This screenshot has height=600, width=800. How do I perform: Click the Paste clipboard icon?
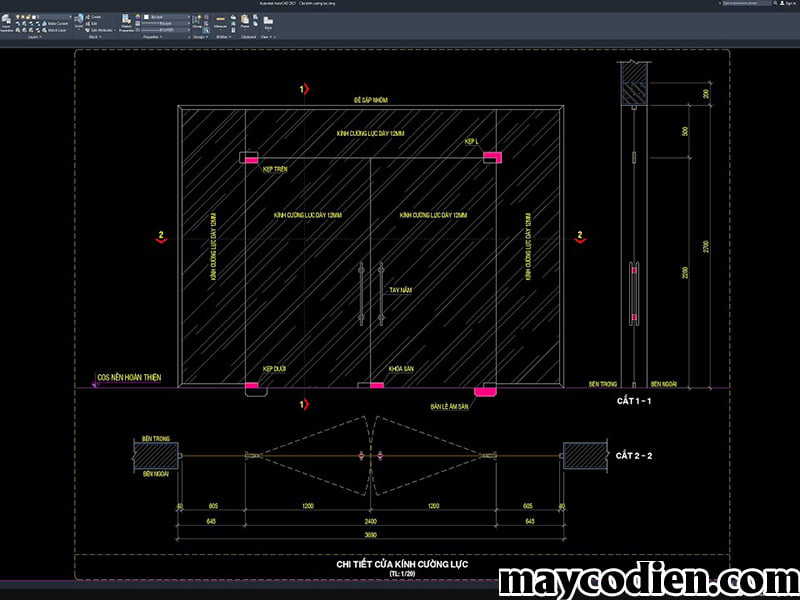coord(245,21)
